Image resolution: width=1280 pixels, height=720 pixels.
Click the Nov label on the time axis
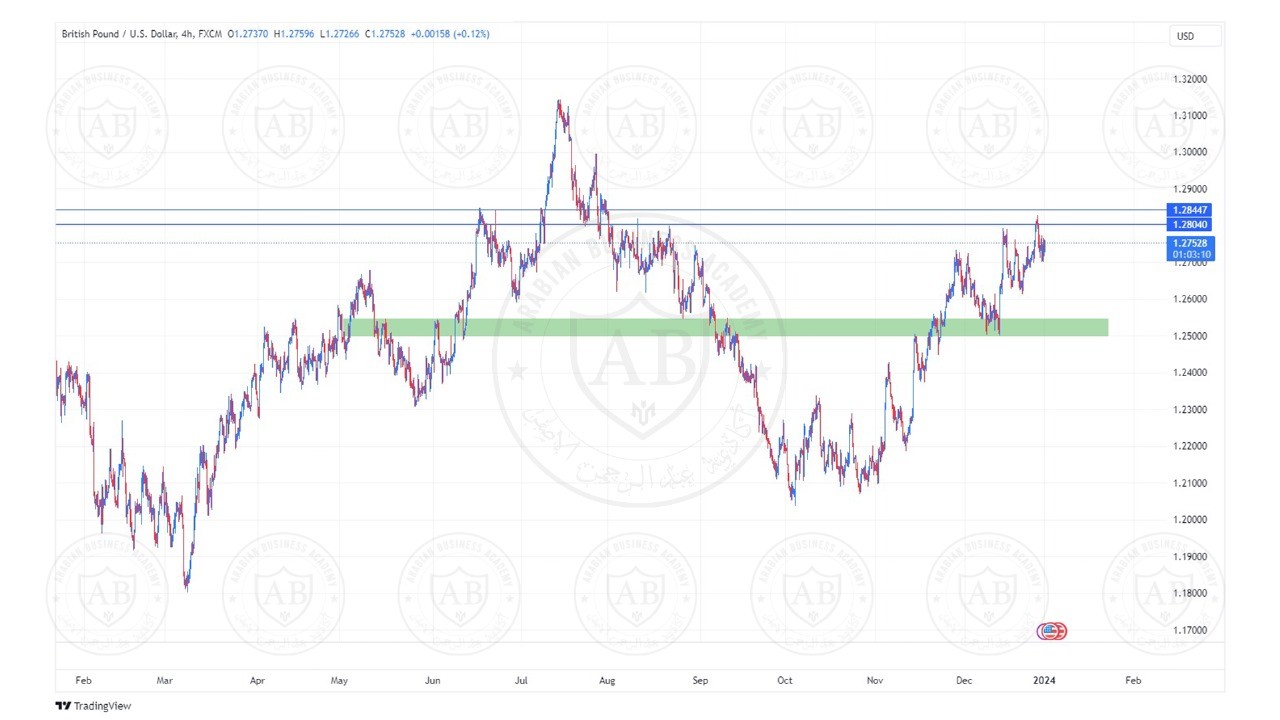875,681
